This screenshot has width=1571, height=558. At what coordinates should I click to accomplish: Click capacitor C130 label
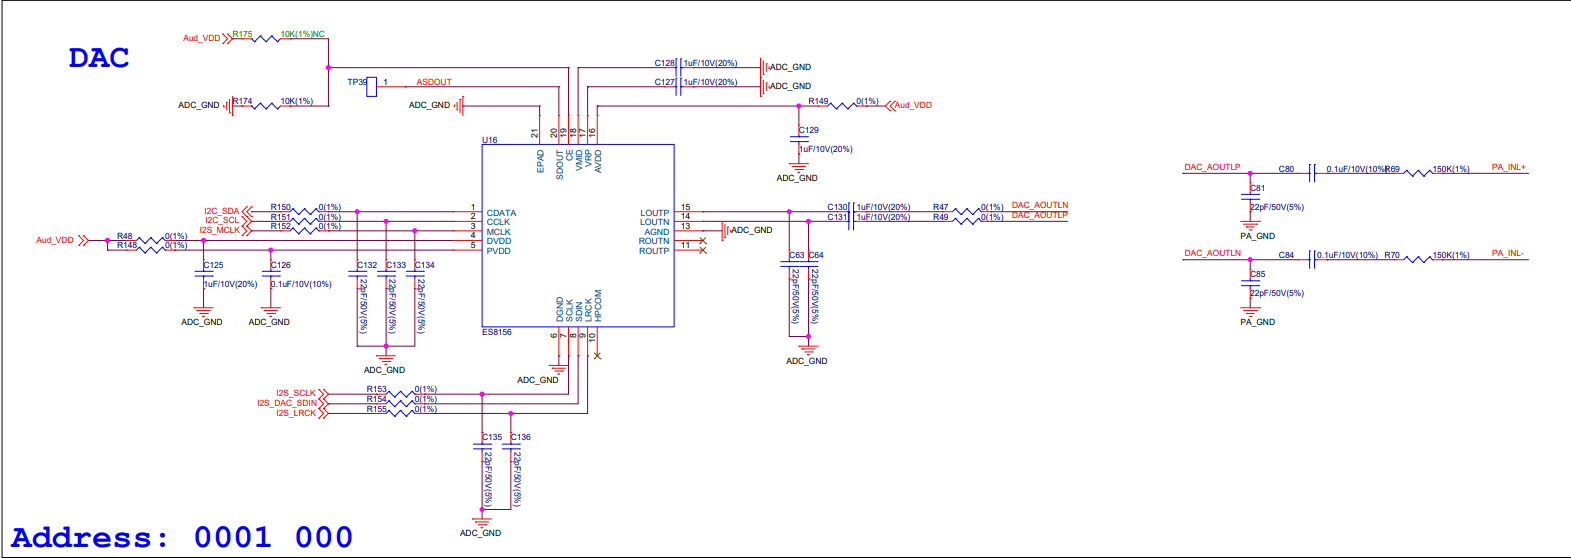pyautogui.click(x=837, y=207)
